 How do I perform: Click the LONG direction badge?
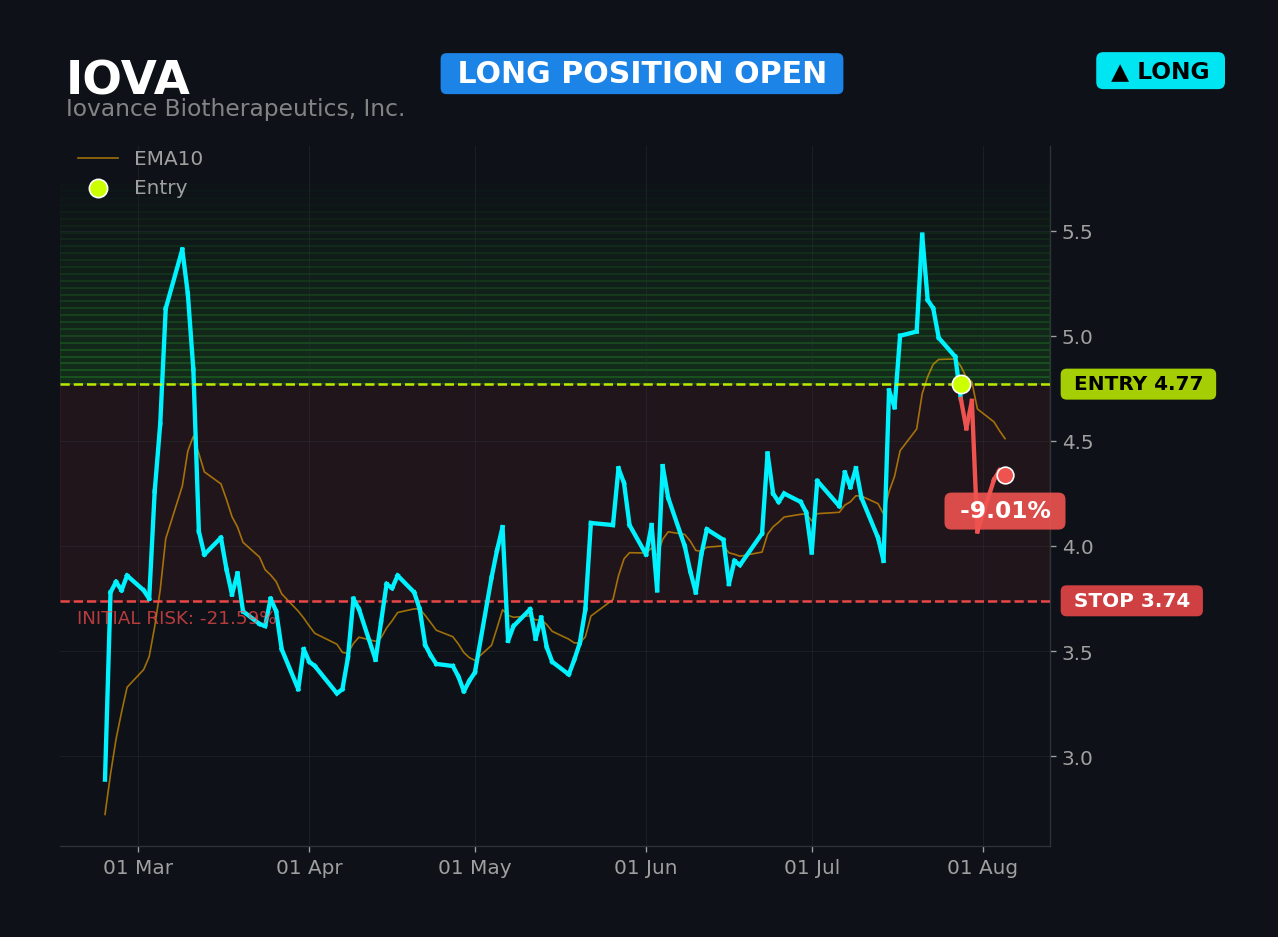(x=1160, y=71)
